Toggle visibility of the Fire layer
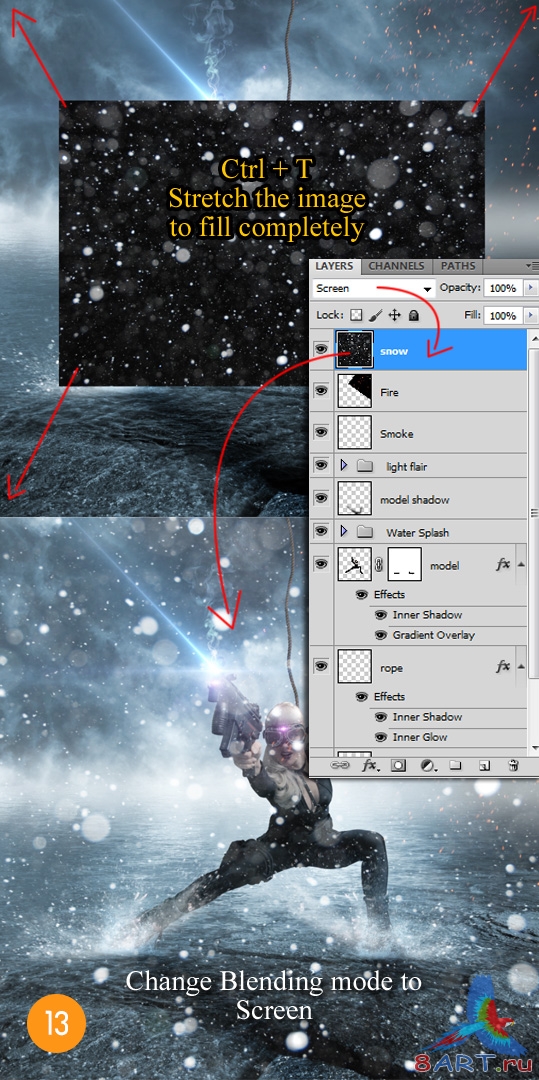This screenshot has width=539, height=1080. tap(320, 391)
